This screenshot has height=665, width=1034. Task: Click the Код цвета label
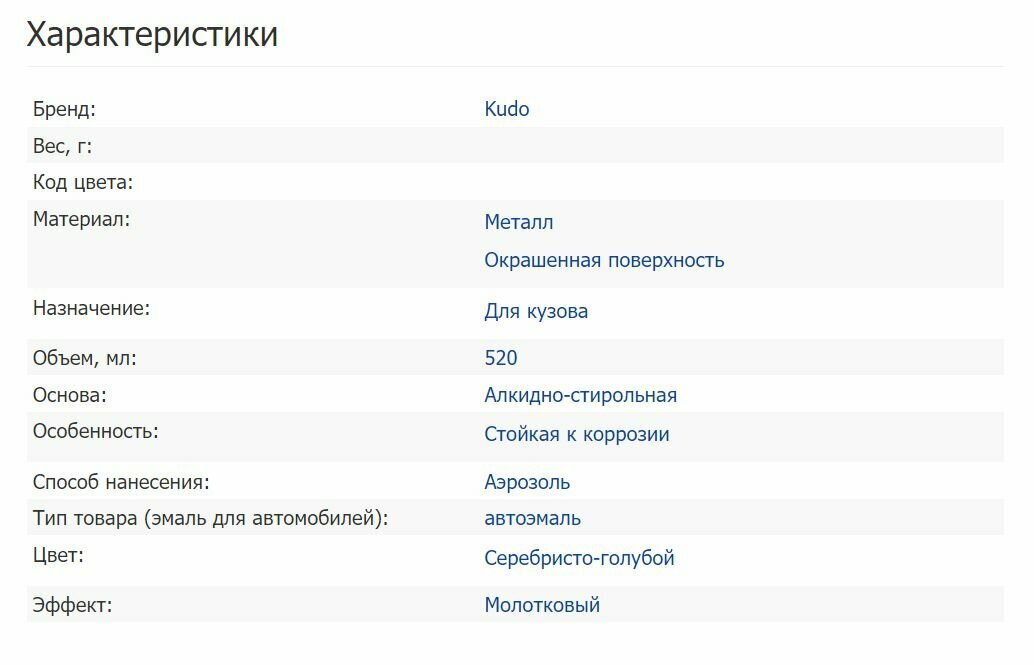tap(83, 183)
